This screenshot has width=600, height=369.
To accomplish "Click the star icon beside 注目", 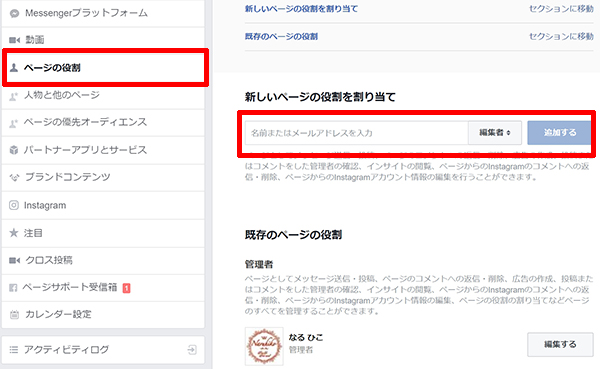I will tap(14, 233).
